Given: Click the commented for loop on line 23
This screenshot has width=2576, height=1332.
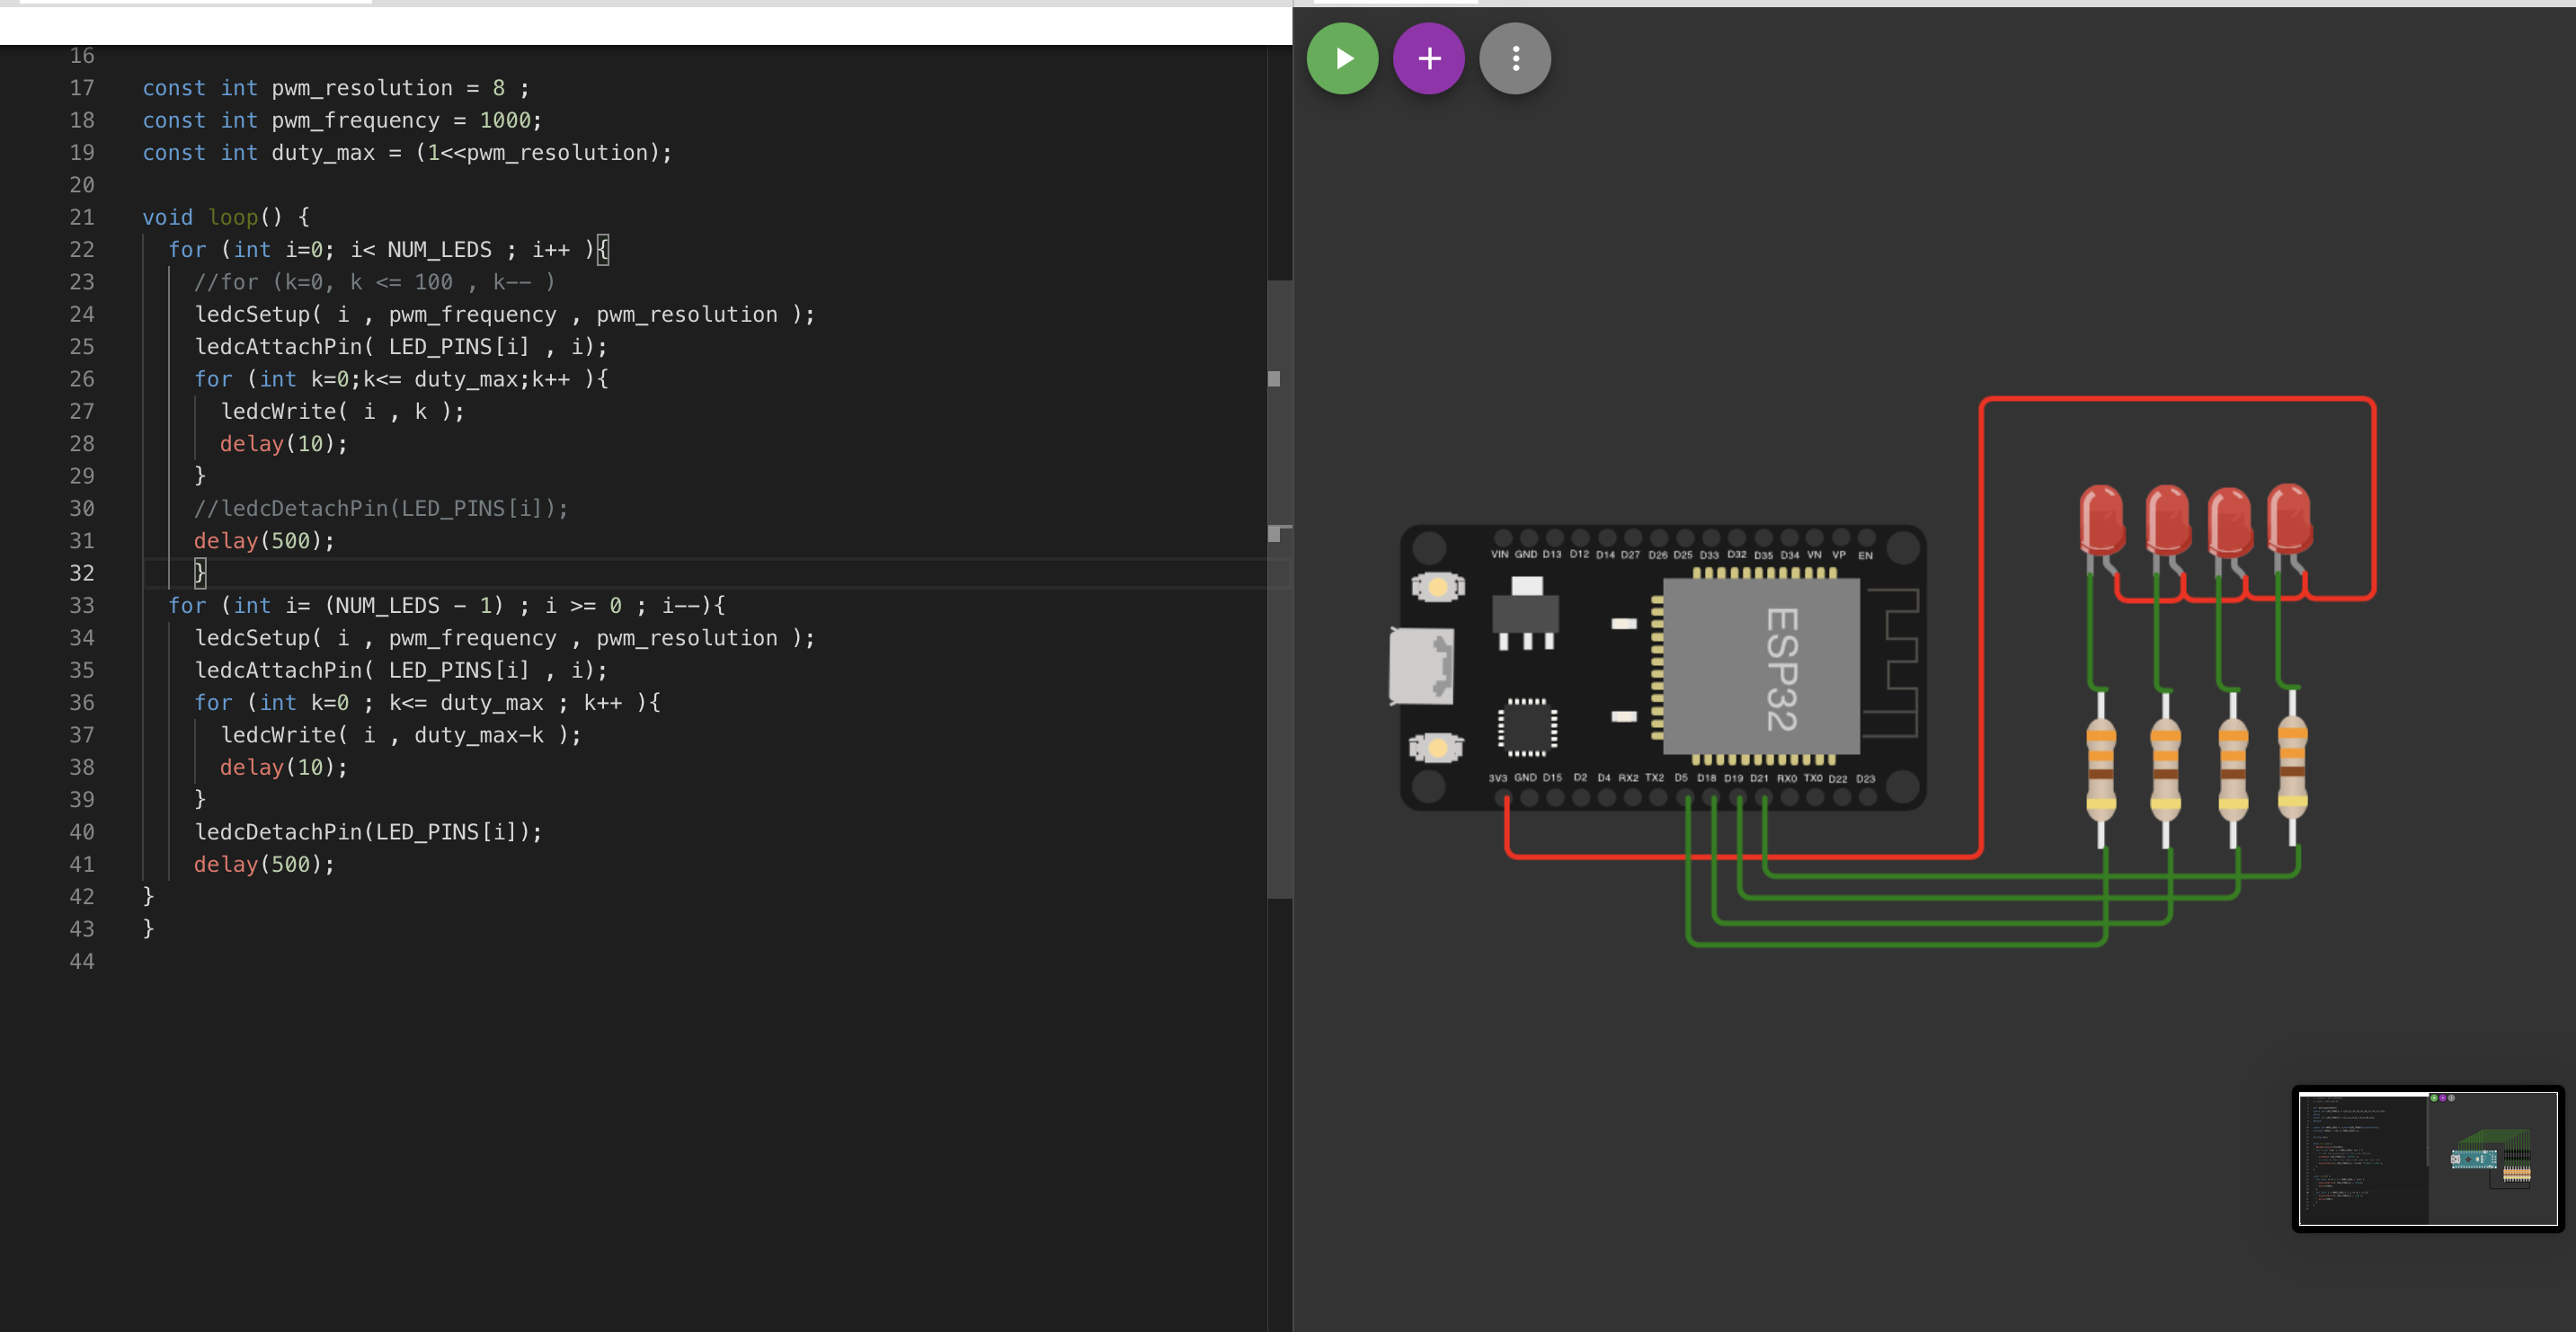Looking at the screenshot, I should coord(374,282).
